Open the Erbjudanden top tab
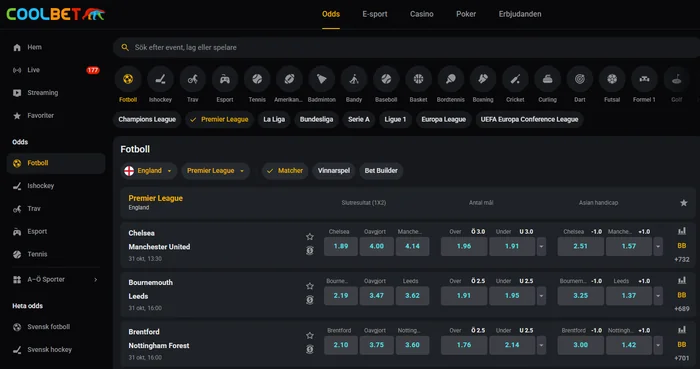Image resolution: width=700 pixels, height=369 pixels. [520, 14]
